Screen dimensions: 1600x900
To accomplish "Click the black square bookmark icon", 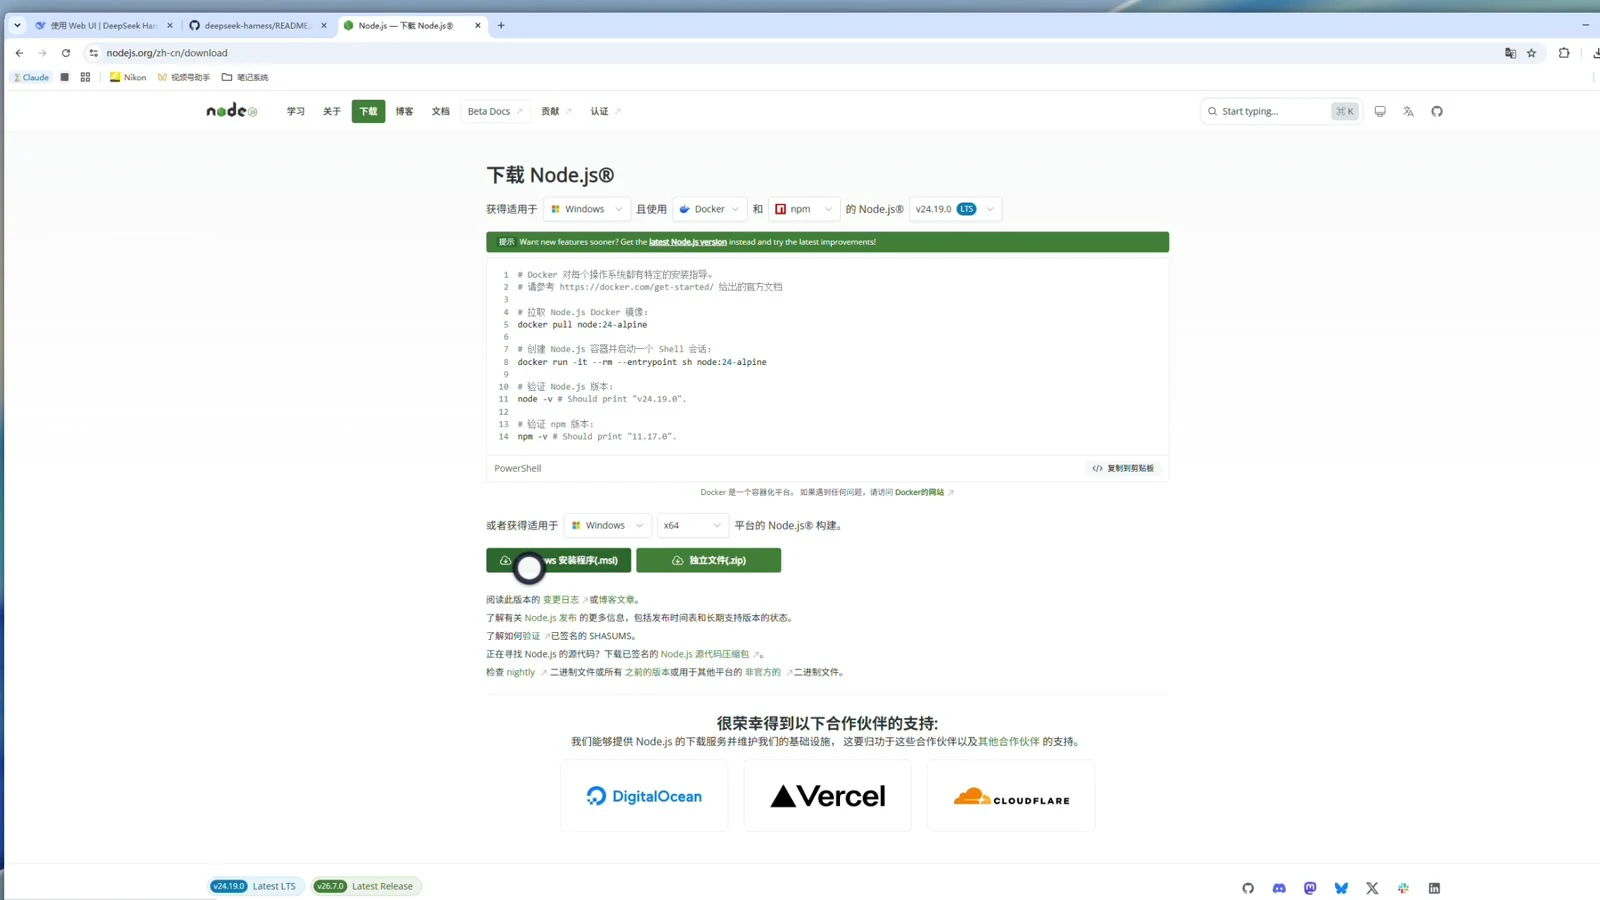I will coord(64,77).
